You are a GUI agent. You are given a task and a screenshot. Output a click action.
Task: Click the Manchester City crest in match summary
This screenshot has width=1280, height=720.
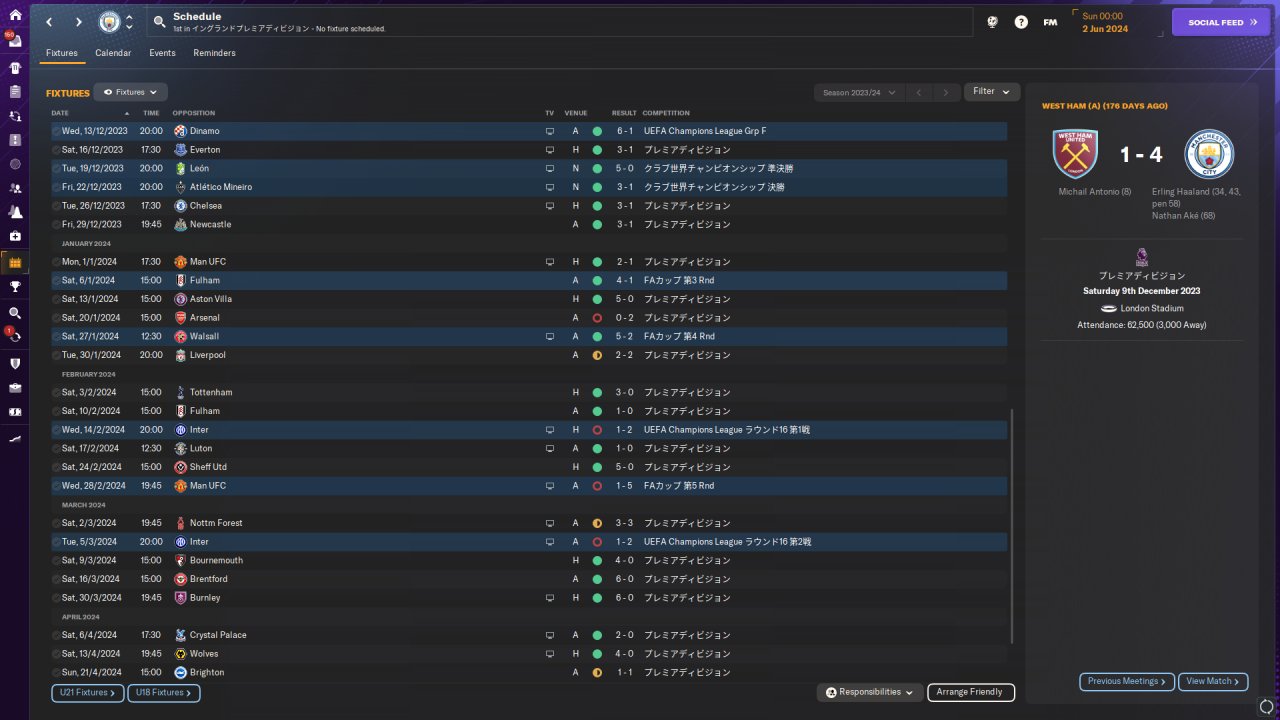[x=1209, y=154]
